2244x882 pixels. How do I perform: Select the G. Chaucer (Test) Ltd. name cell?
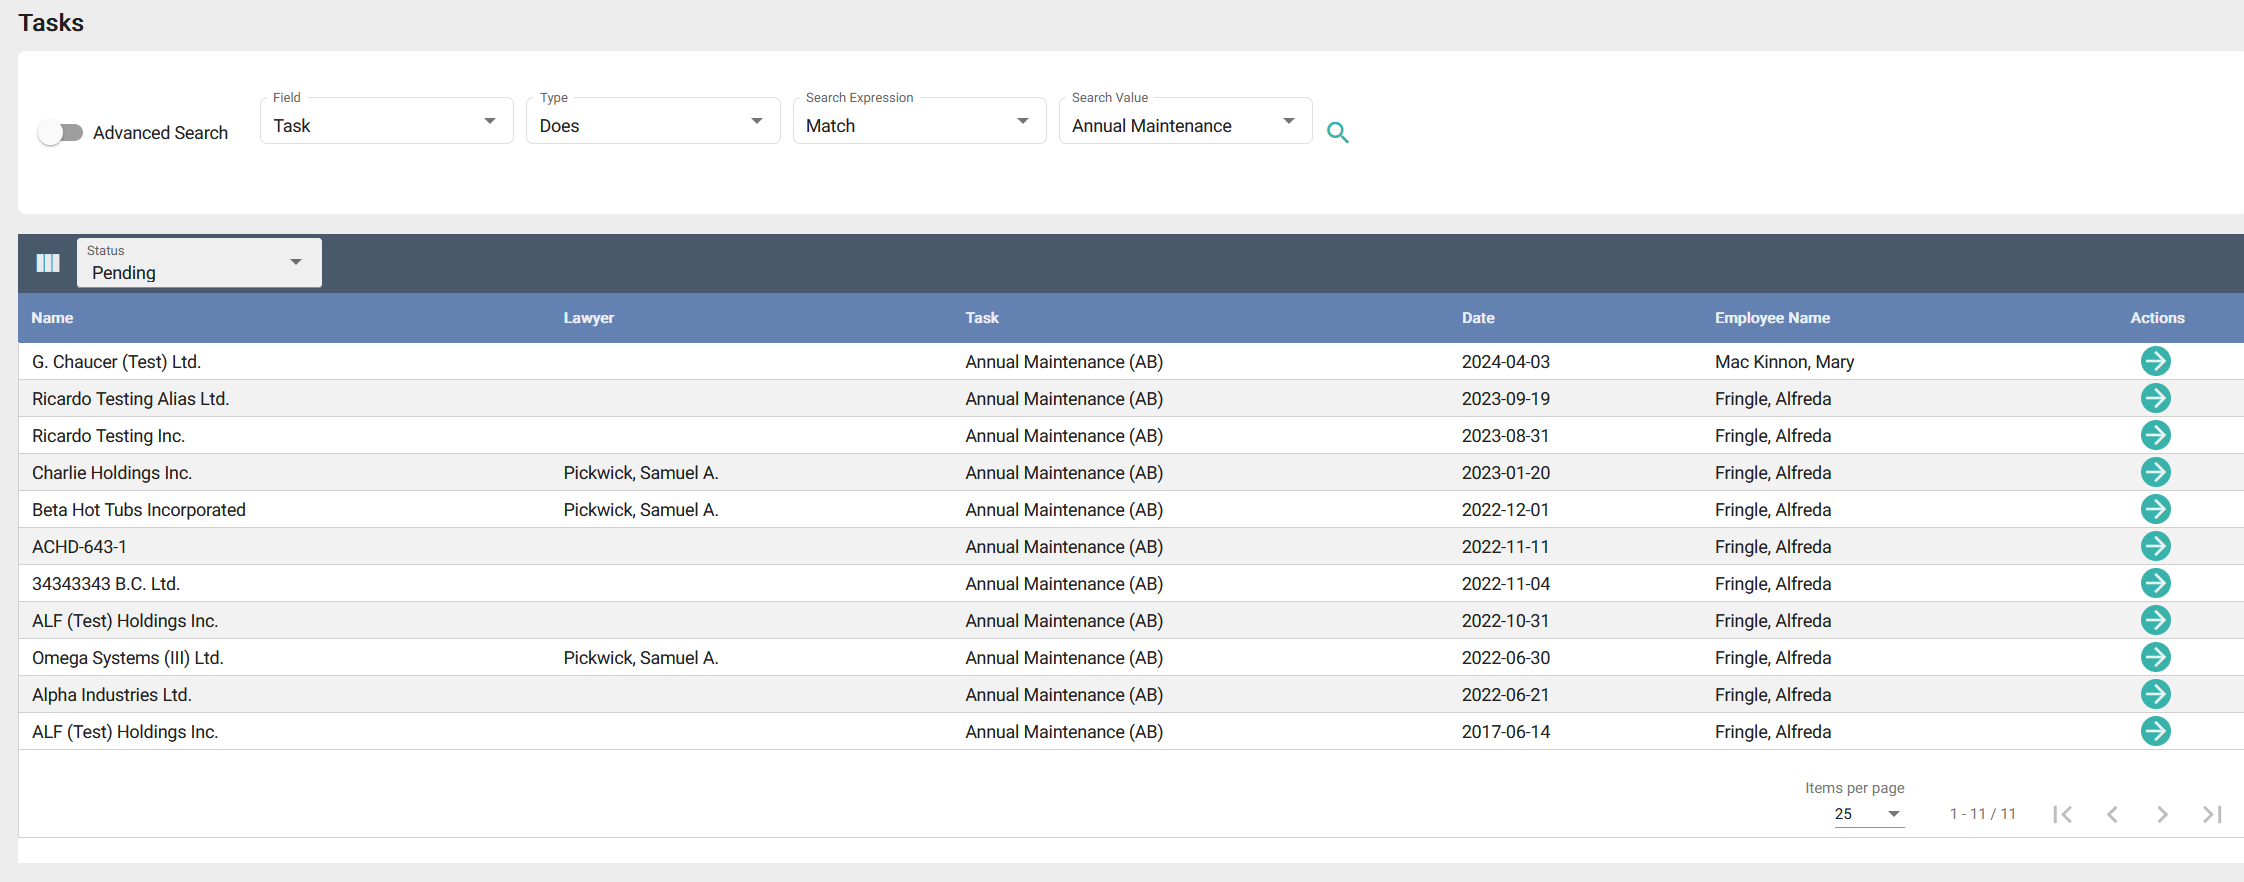pos(116,362)
